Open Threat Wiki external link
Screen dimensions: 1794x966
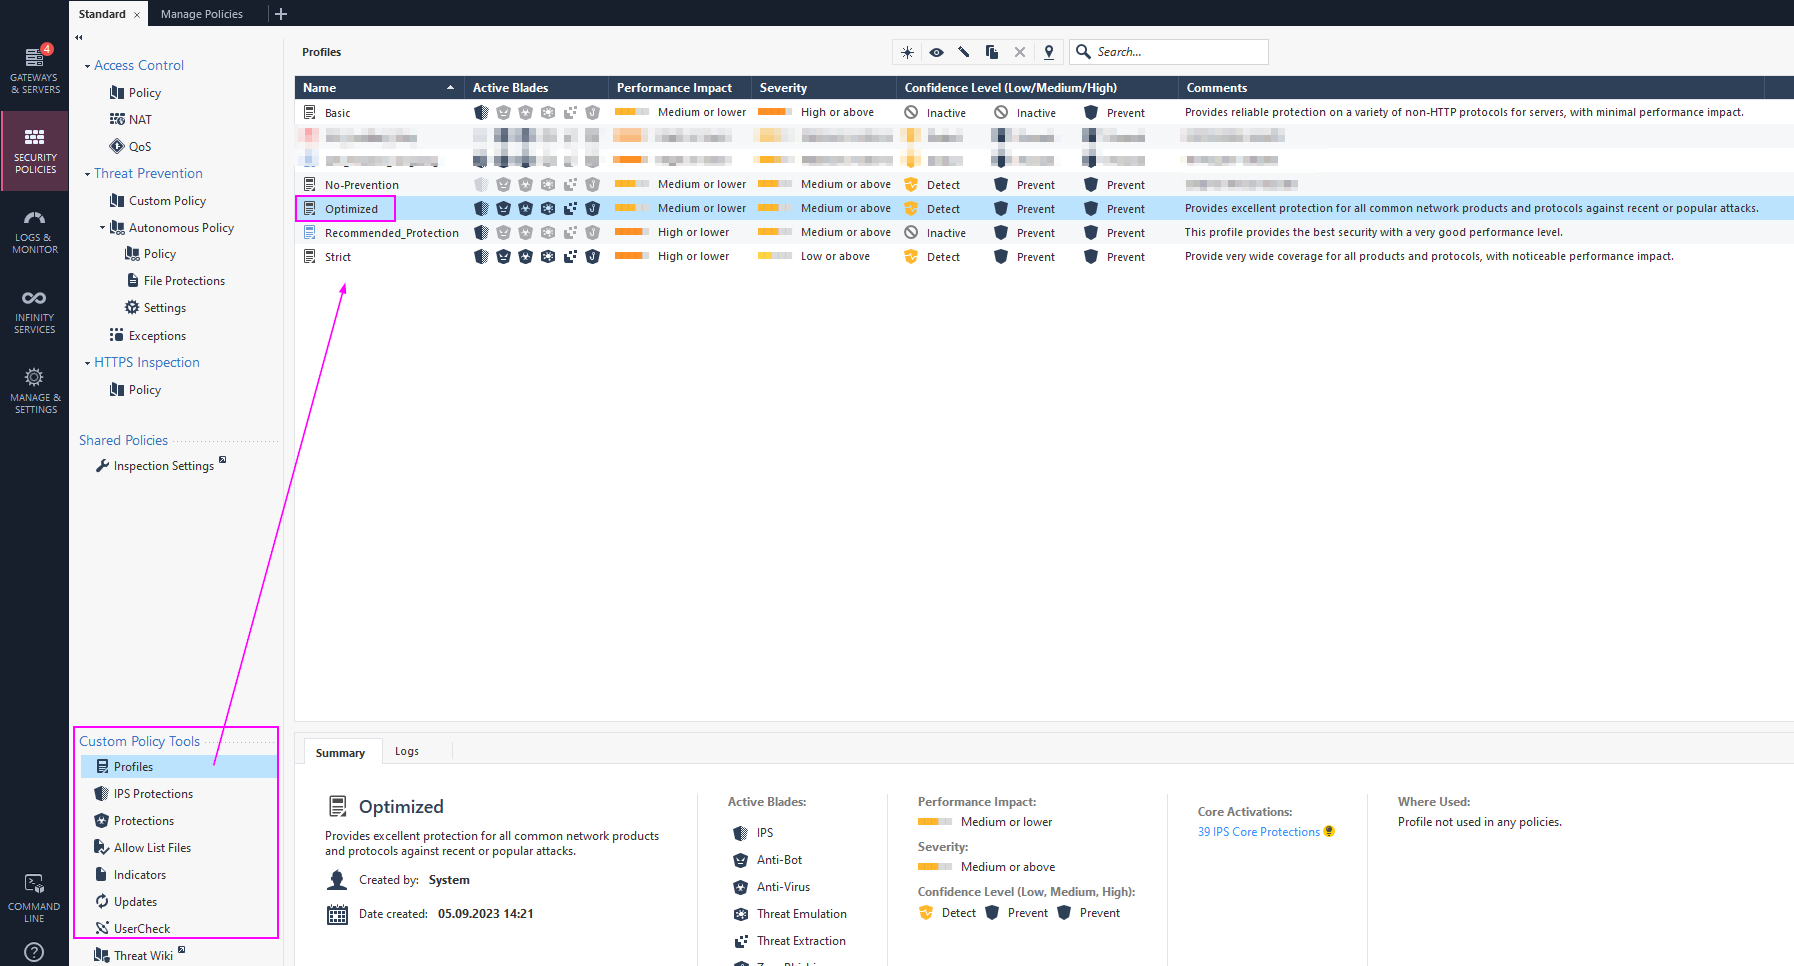pos(143,956)
